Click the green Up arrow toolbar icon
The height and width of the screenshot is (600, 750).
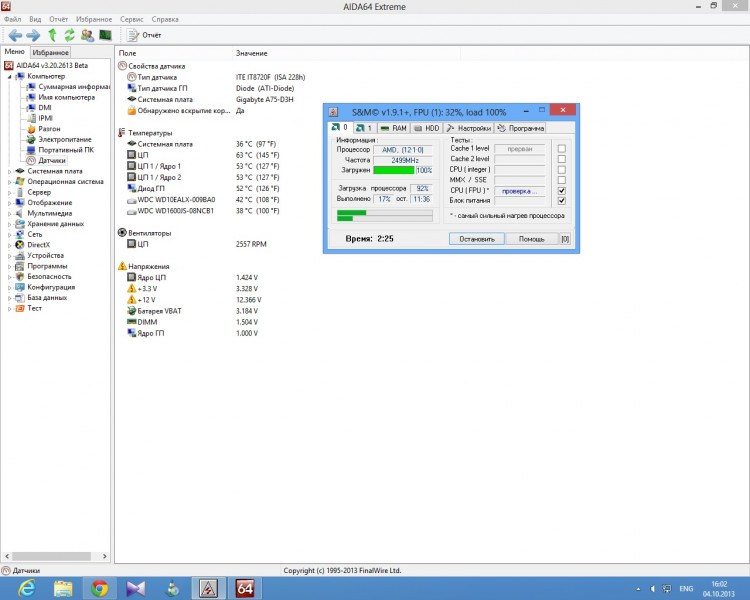click(x=53, y=35)
